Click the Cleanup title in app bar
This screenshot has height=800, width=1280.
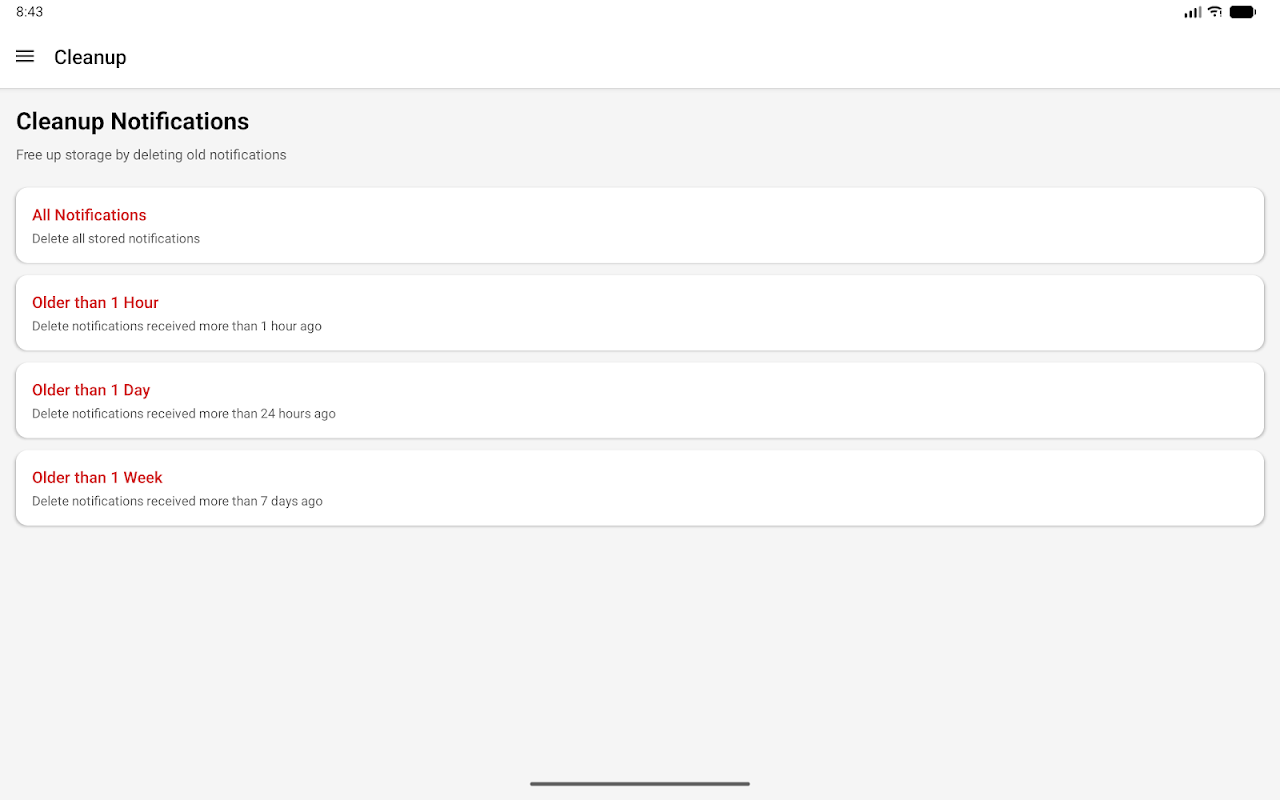[x=90, y=57]
